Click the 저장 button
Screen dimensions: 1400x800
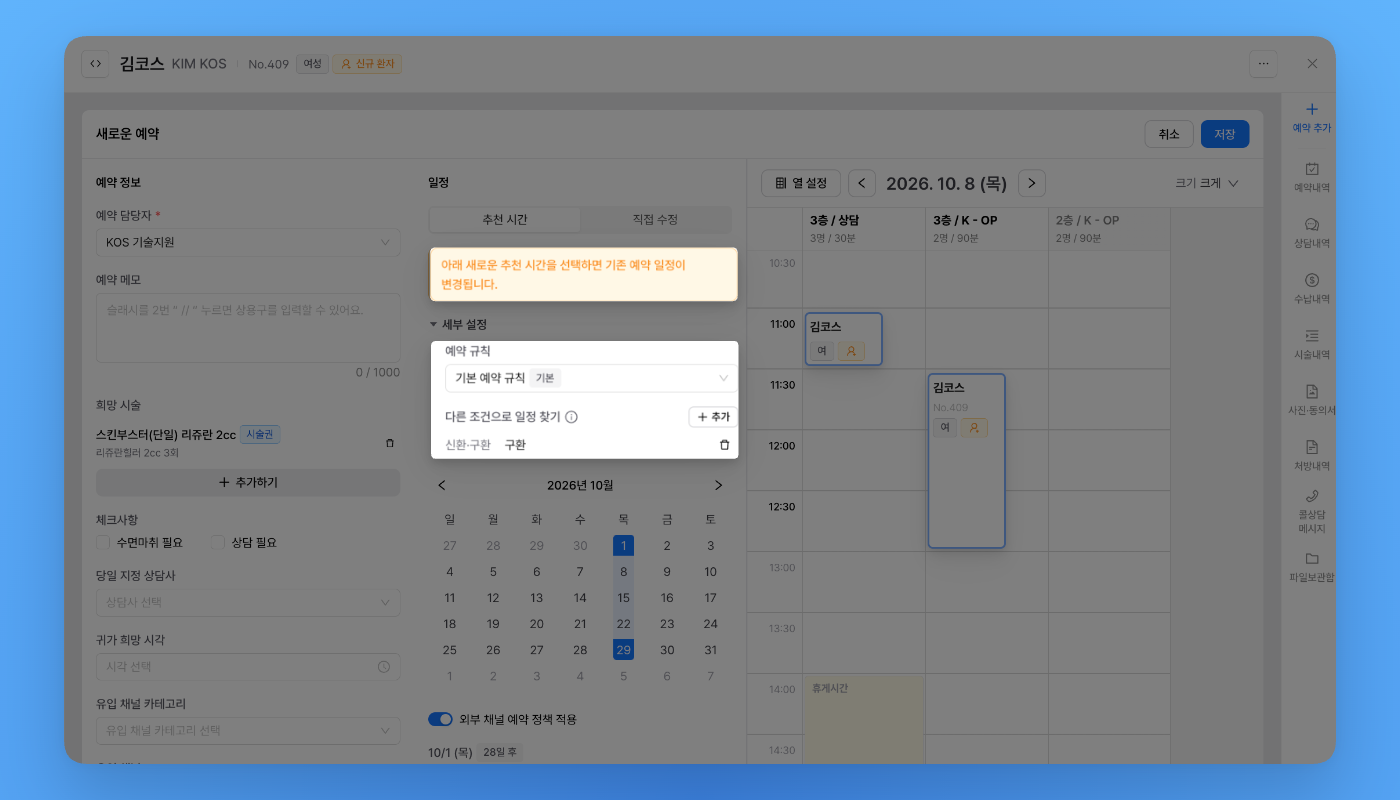click(1225, 134)
